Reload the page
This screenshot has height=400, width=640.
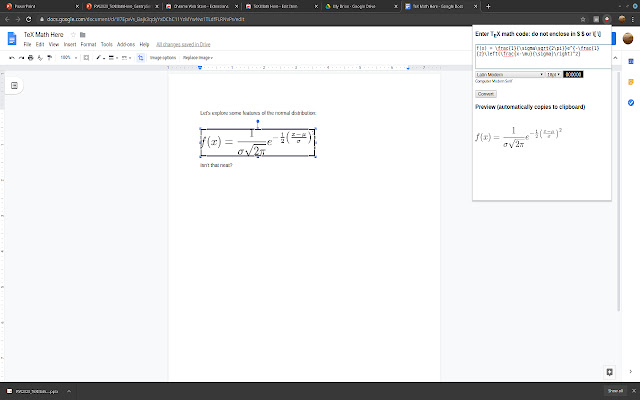coord(29,19)
